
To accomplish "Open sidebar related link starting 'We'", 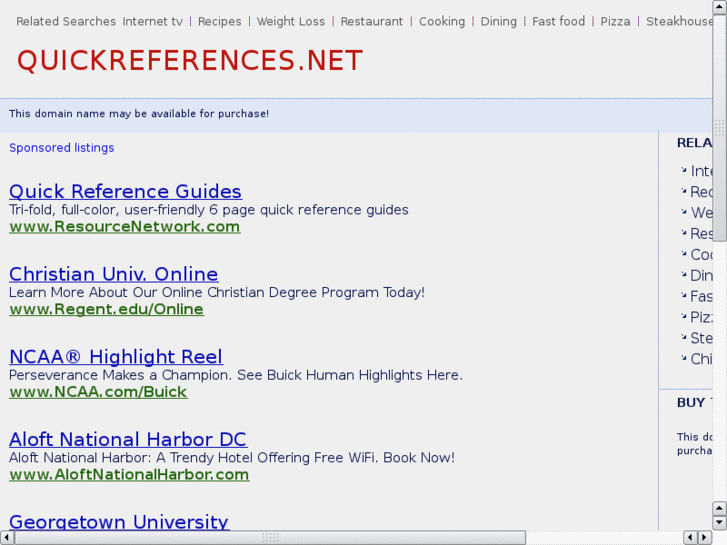I will click(701, 212).
